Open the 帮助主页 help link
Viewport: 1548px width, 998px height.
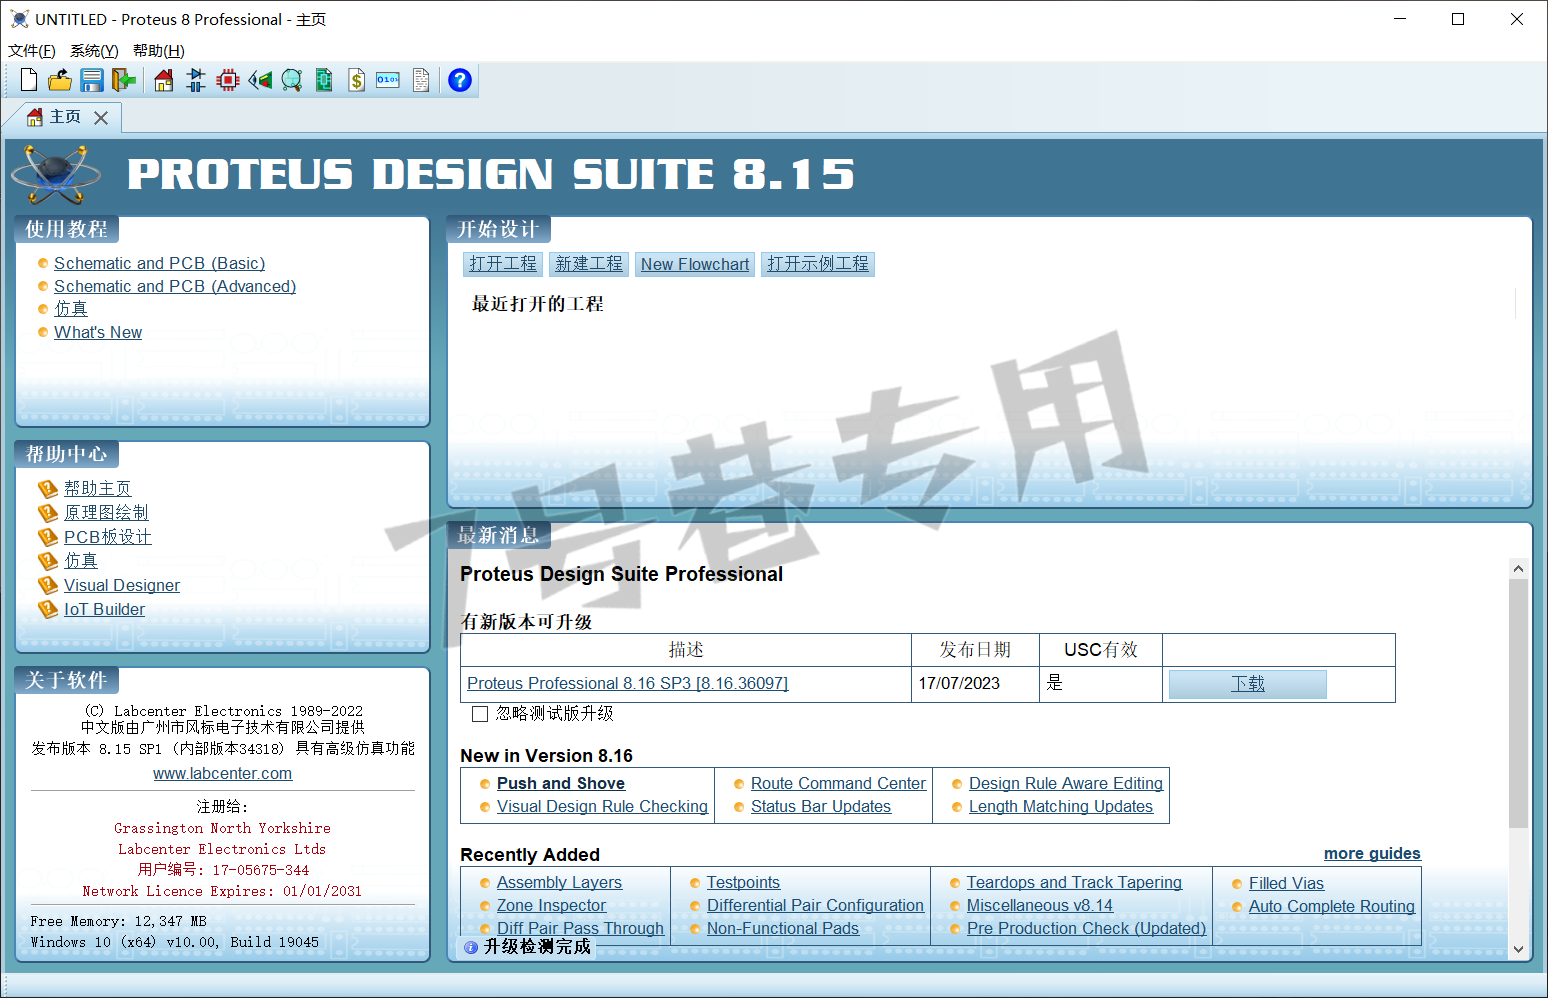pyautogui.click(x=98, y=489)
